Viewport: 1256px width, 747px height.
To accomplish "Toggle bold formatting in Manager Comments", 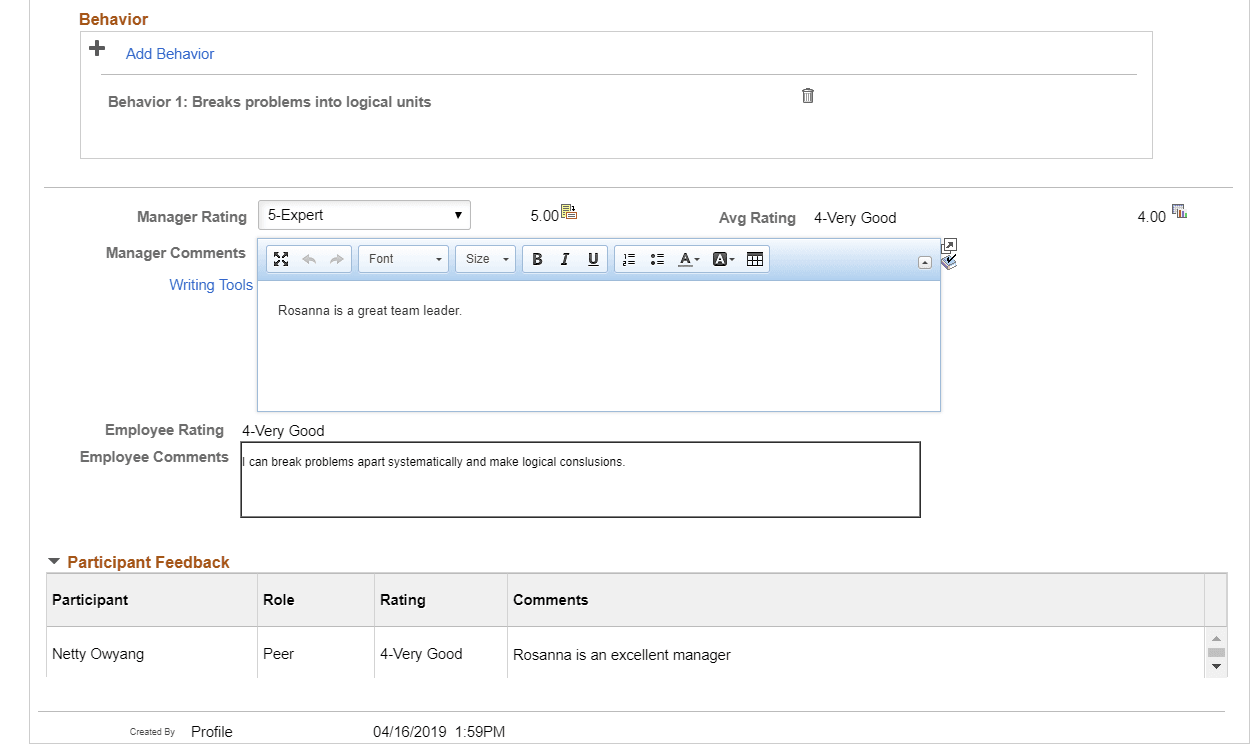I will (x=537, y=258).
